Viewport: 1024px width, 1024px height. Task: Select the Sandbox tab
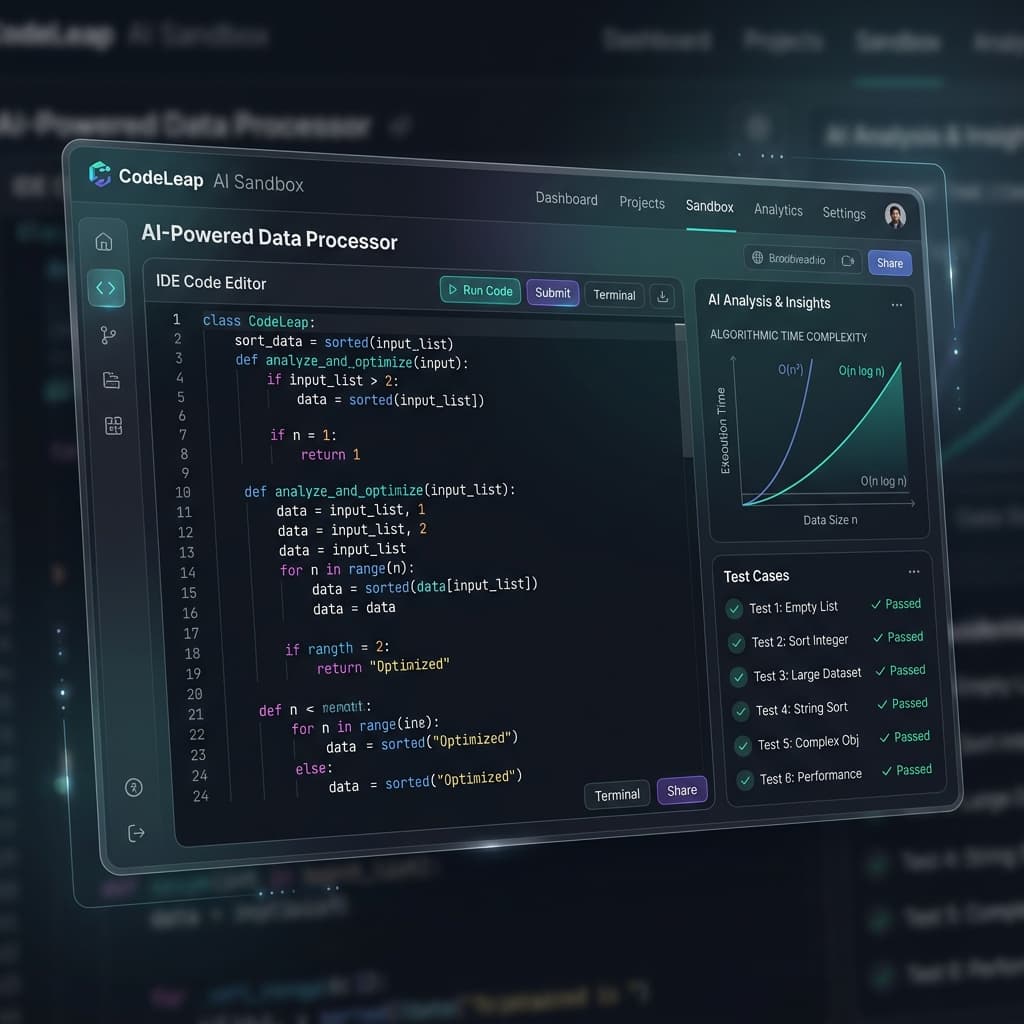709,206
